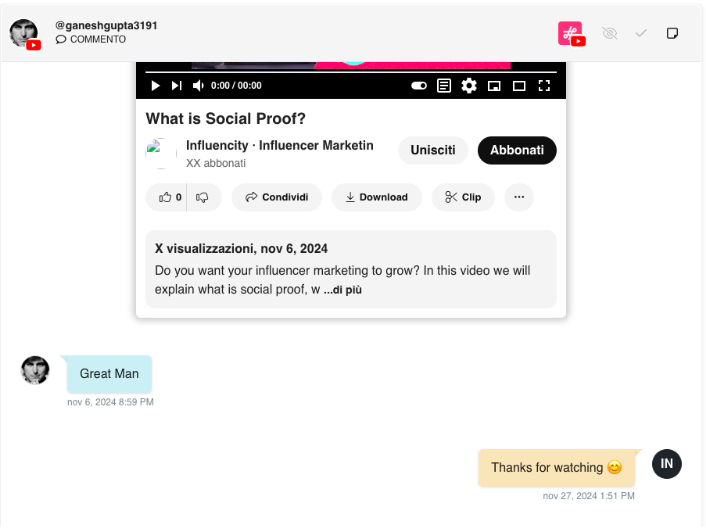Click 'Thanks for watching' reply bubble
The image size is (706, 532).
click(557, 468)
